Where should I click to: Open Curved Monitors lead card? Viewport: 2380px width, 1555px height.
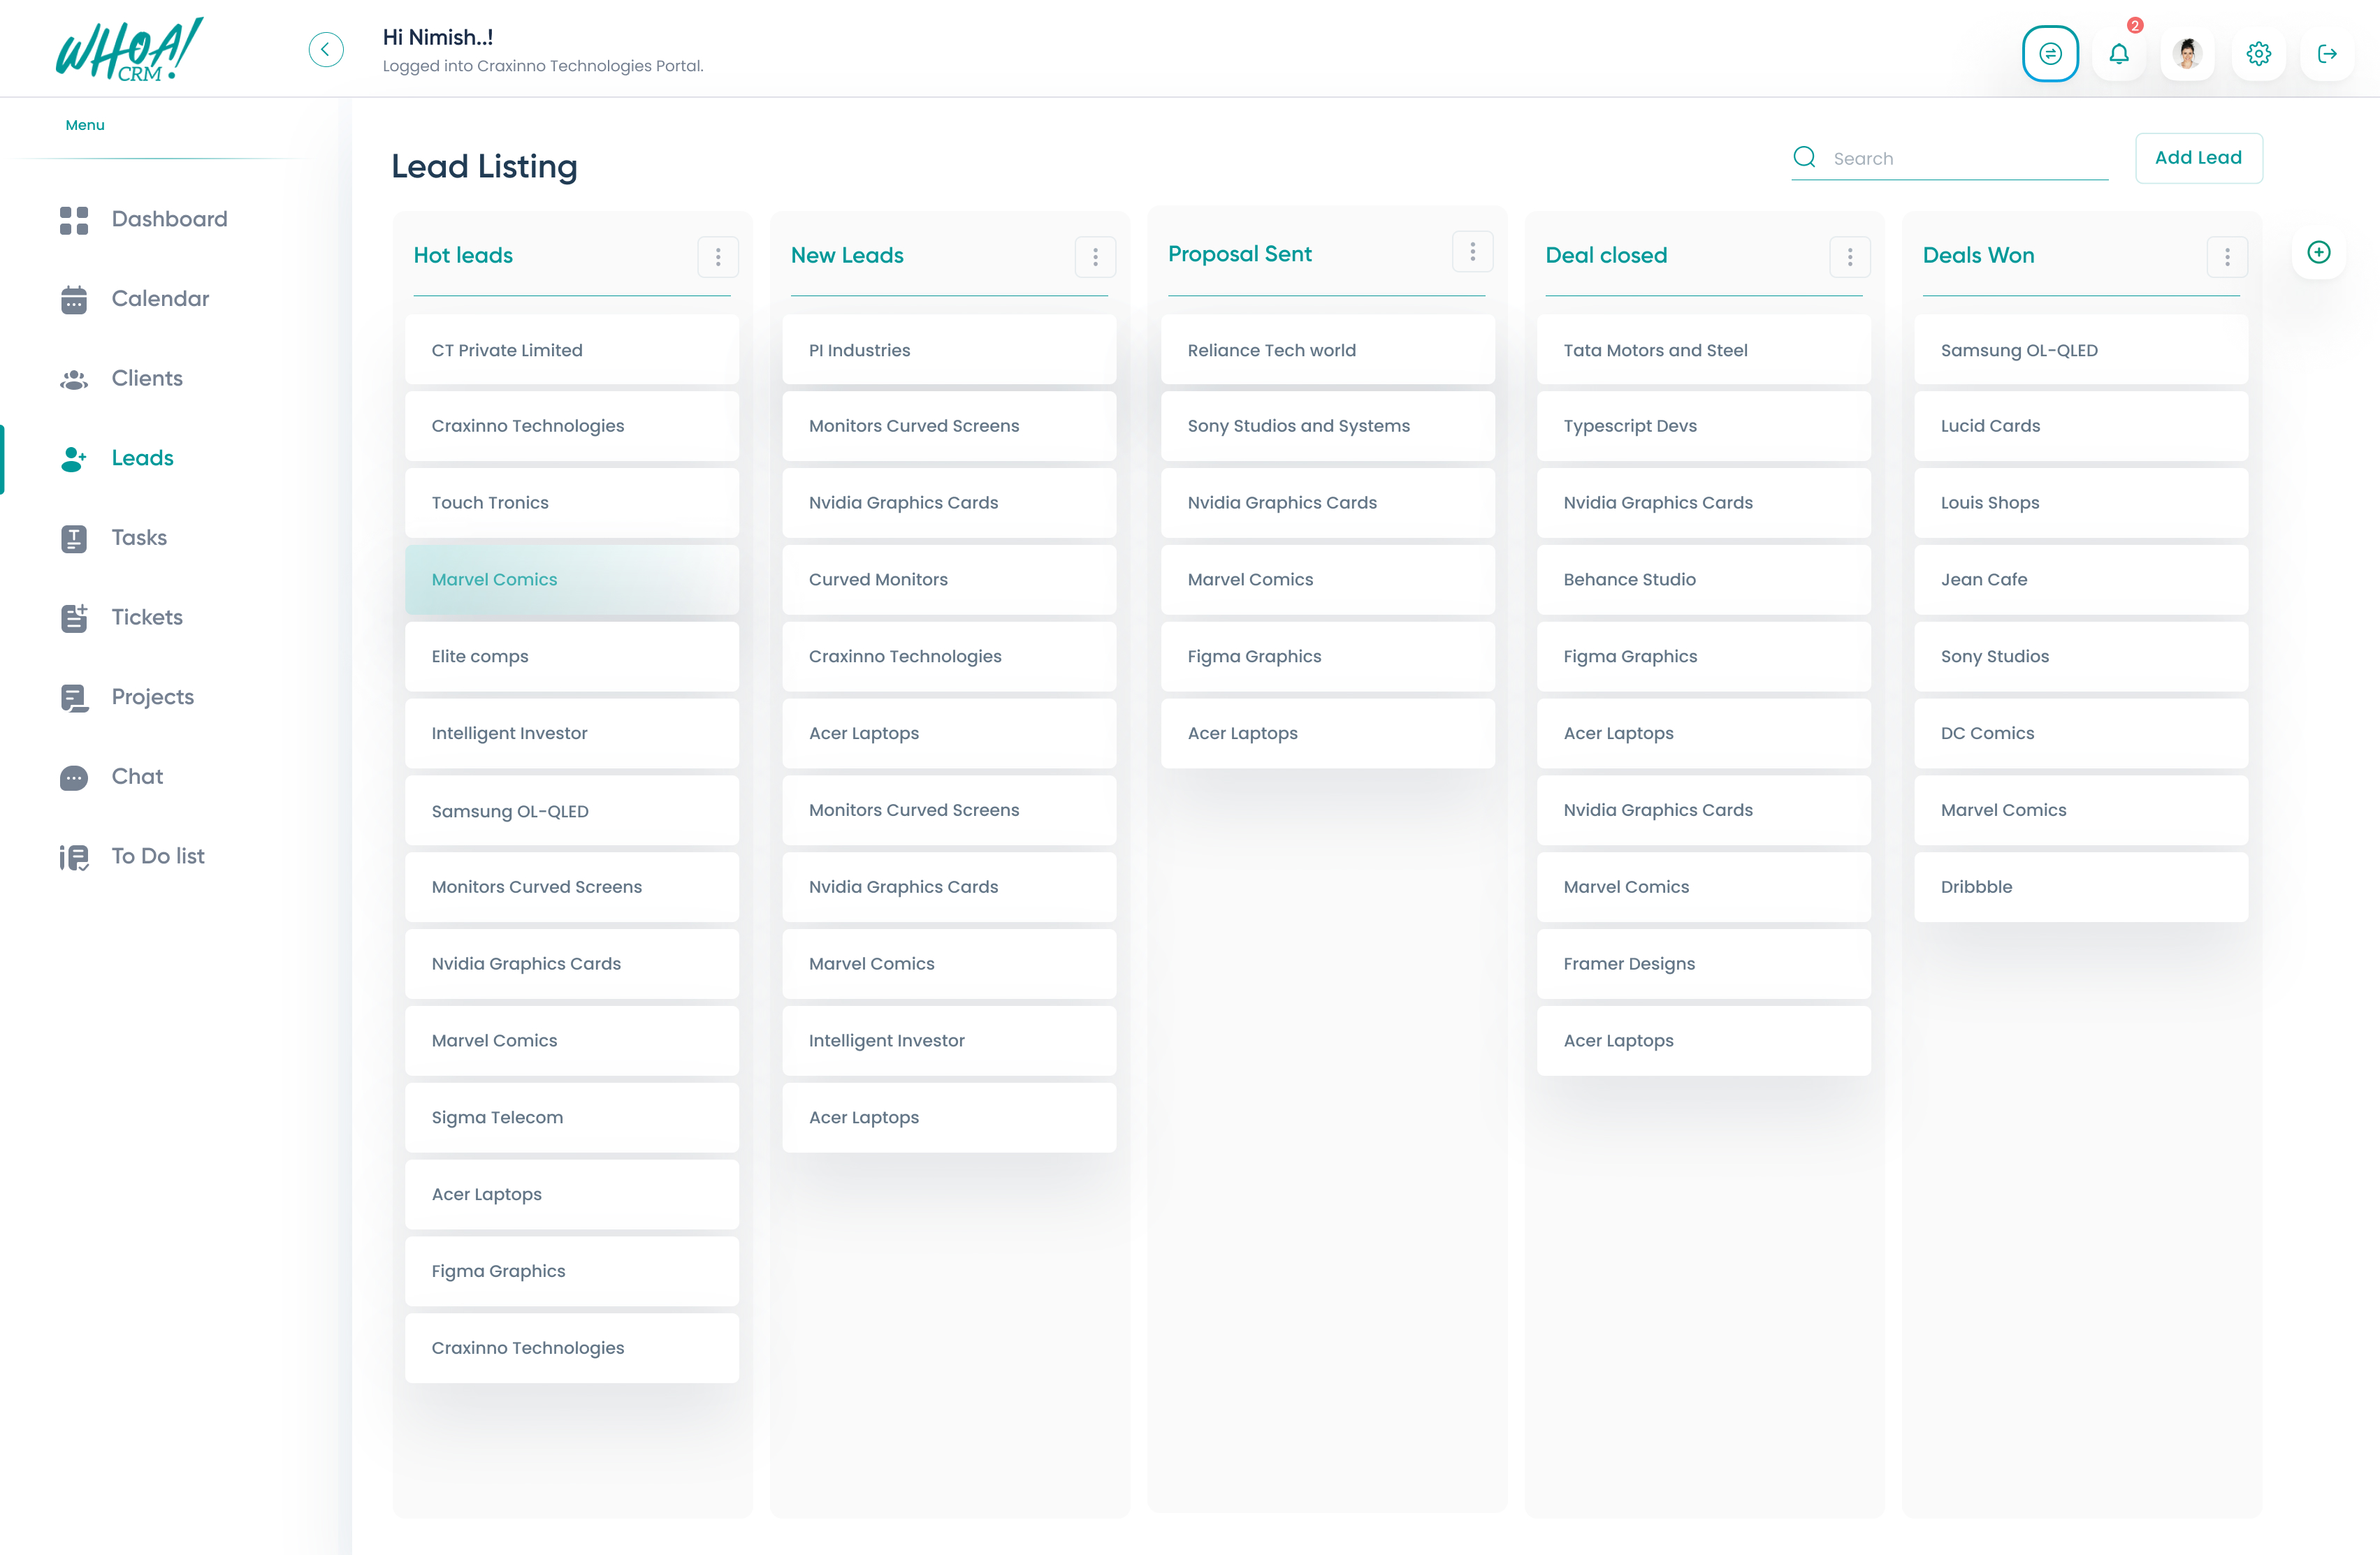click(x=949, y=580)
